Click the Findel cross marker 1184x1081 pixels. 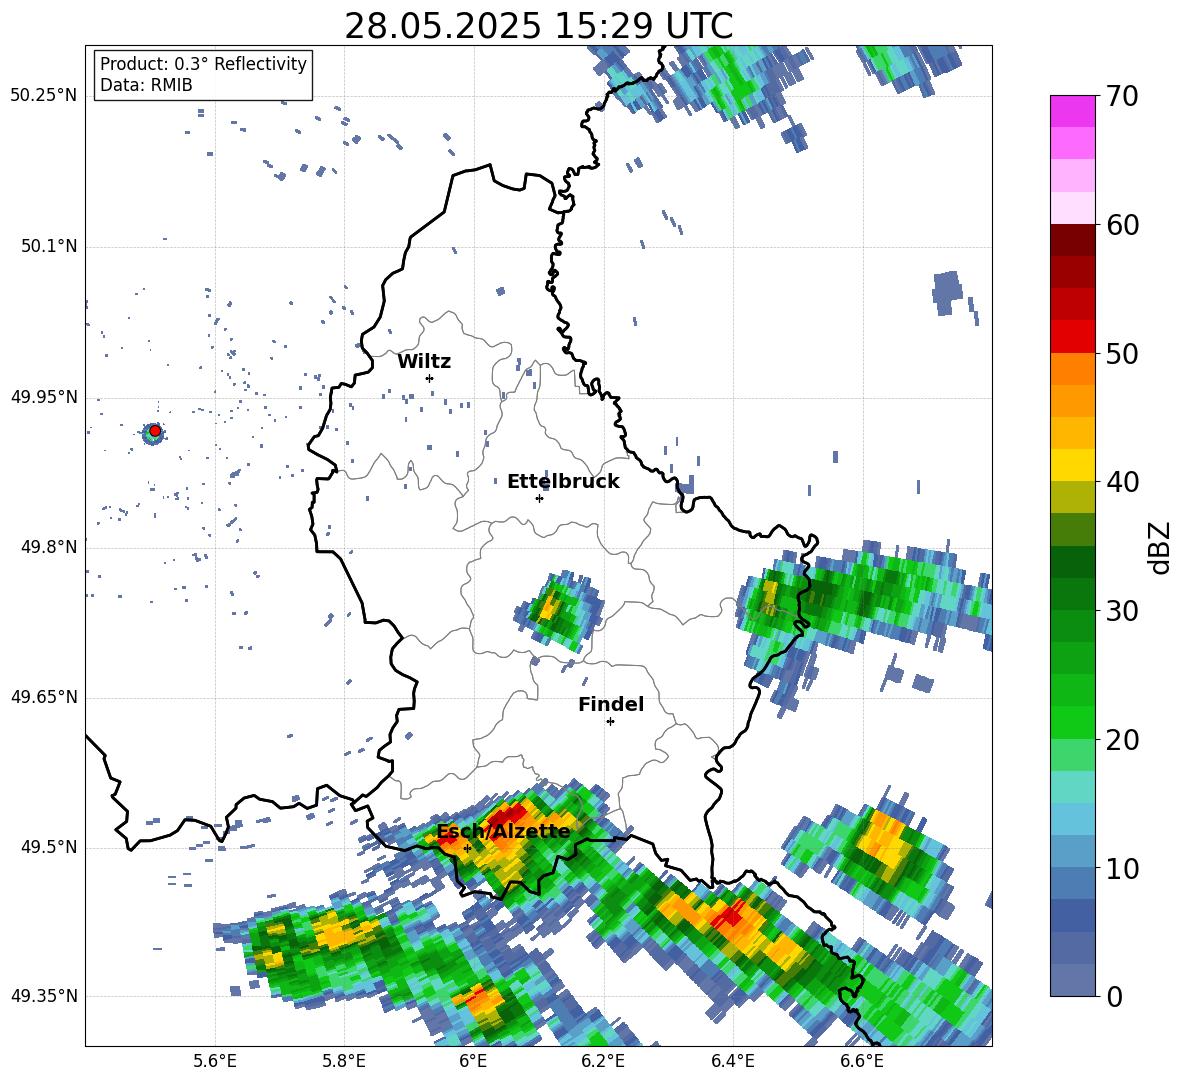[610, 722]
